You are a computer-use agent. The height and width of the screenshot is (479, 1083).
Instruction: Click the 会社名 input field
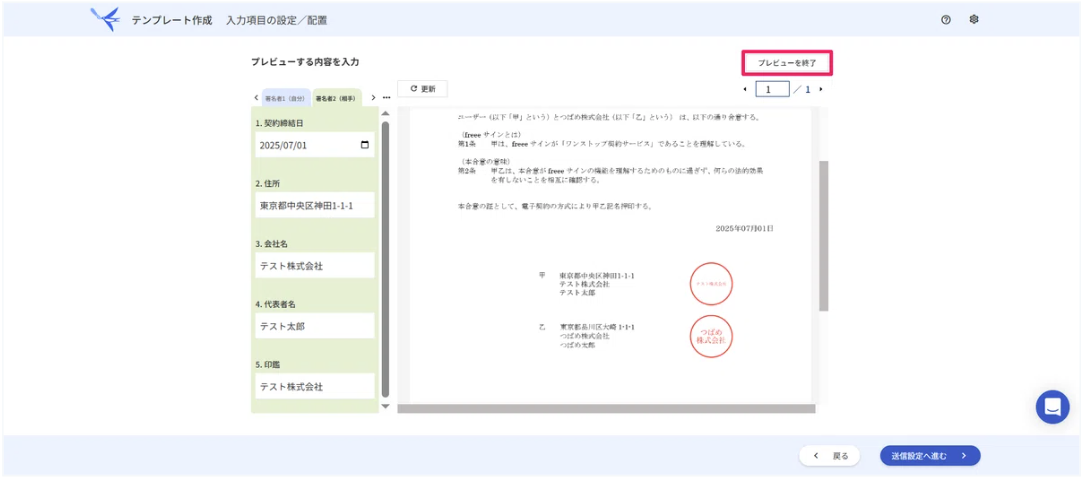coord(315,266)
